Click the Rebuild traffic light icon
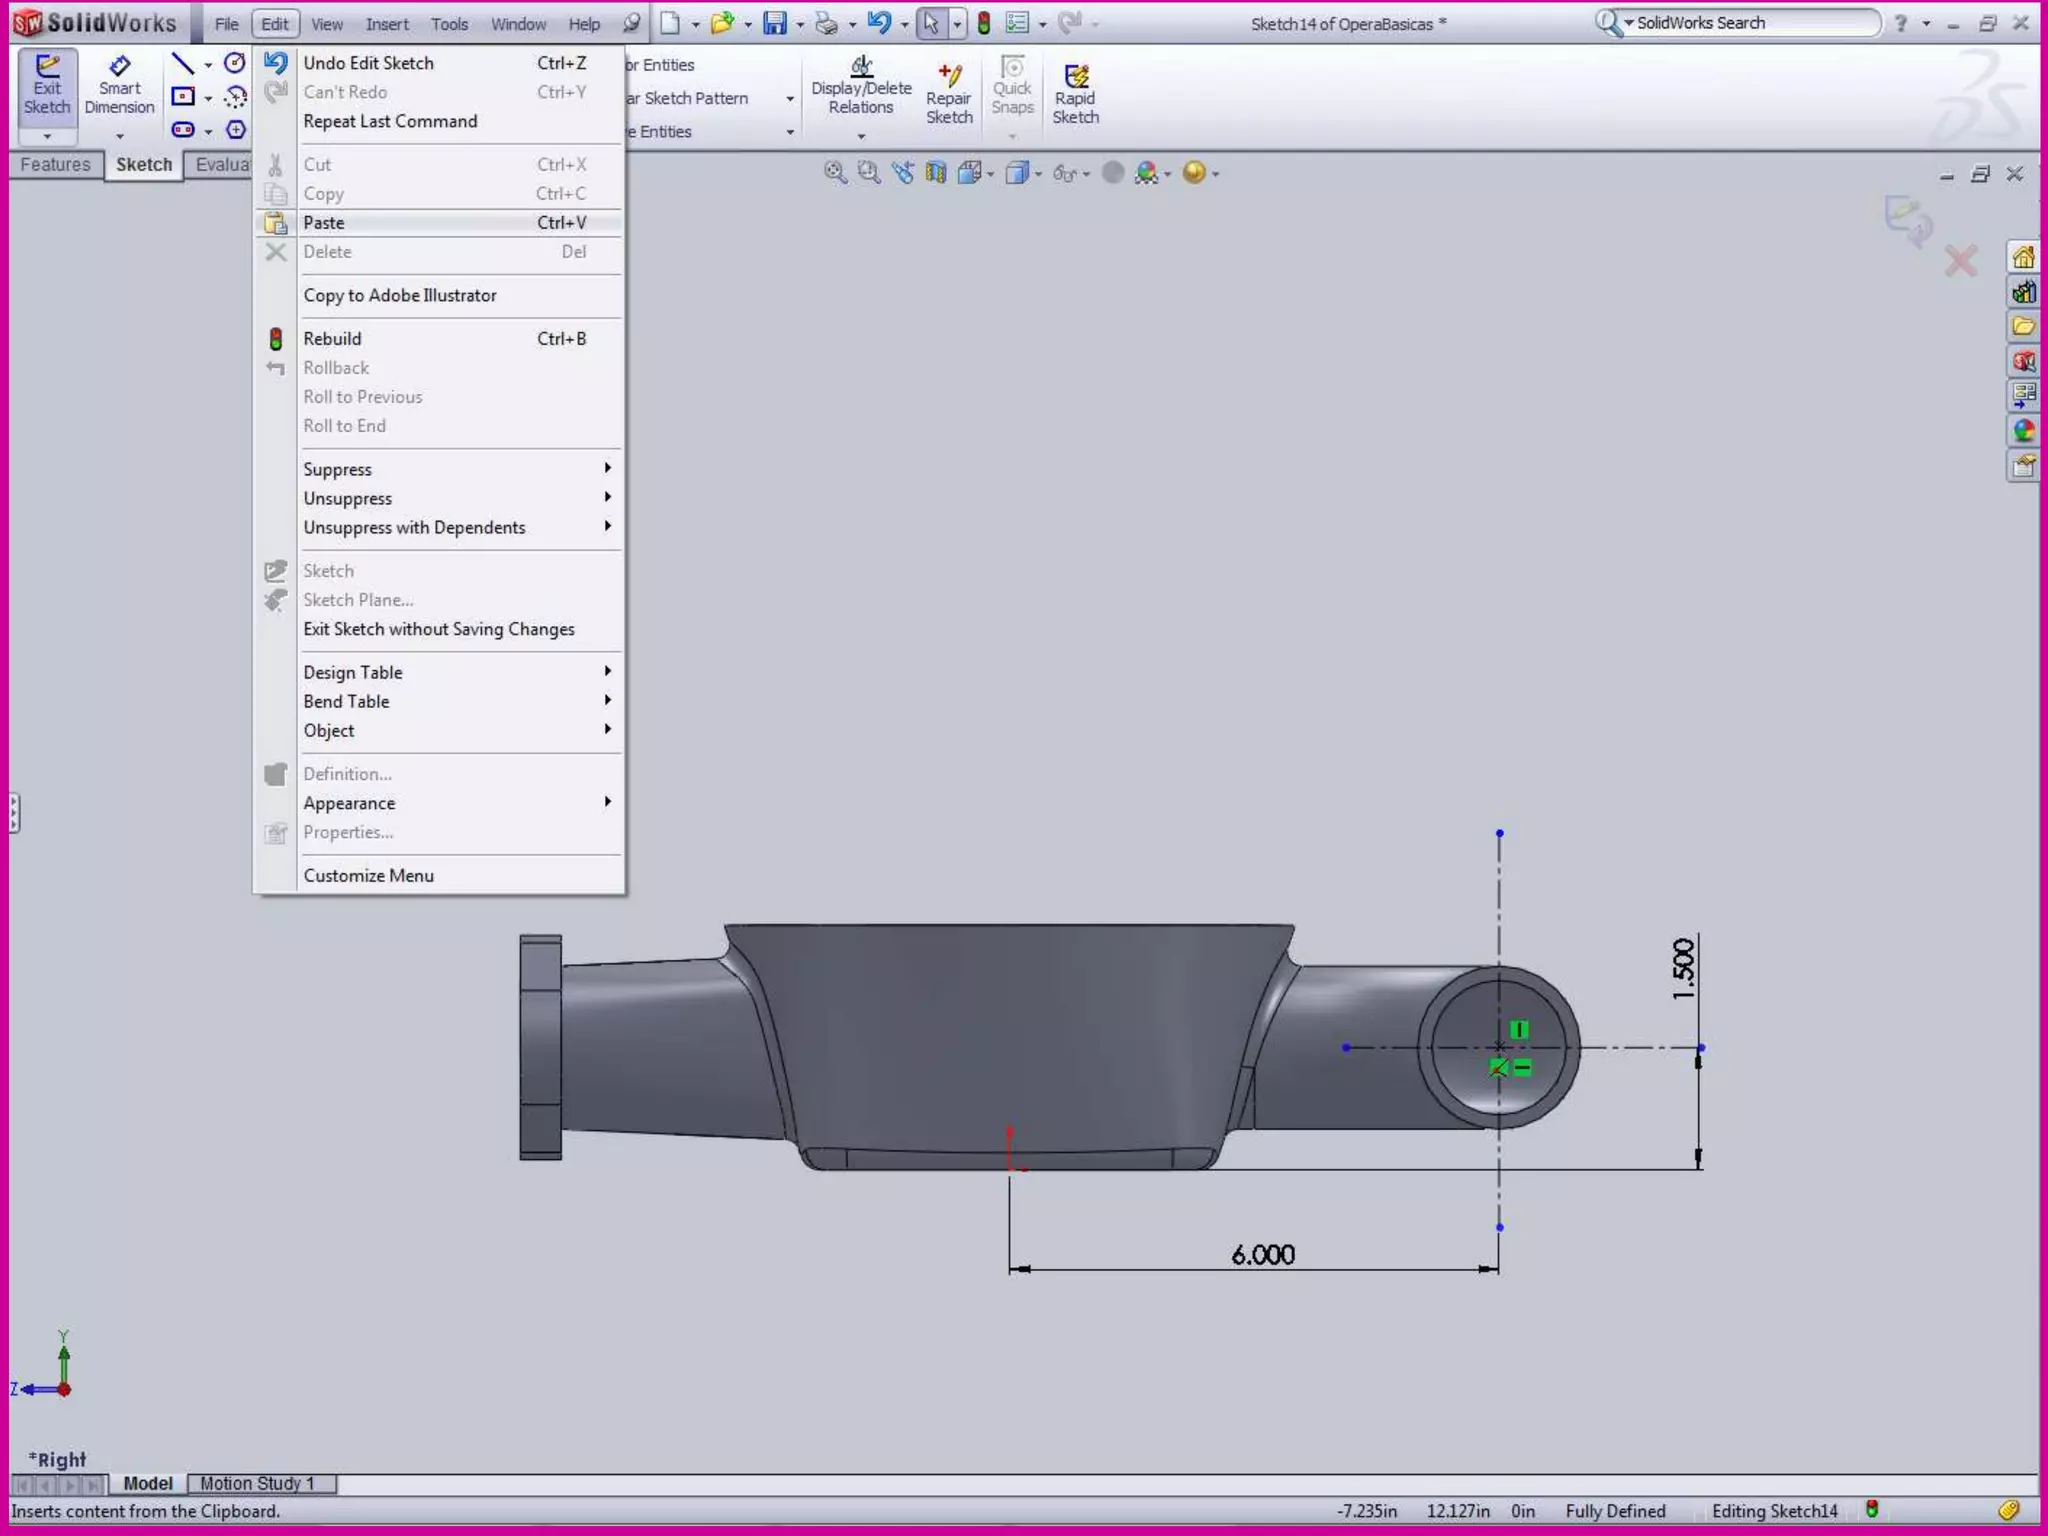This screenshot has height=1536, width=2048. (984, 23)
